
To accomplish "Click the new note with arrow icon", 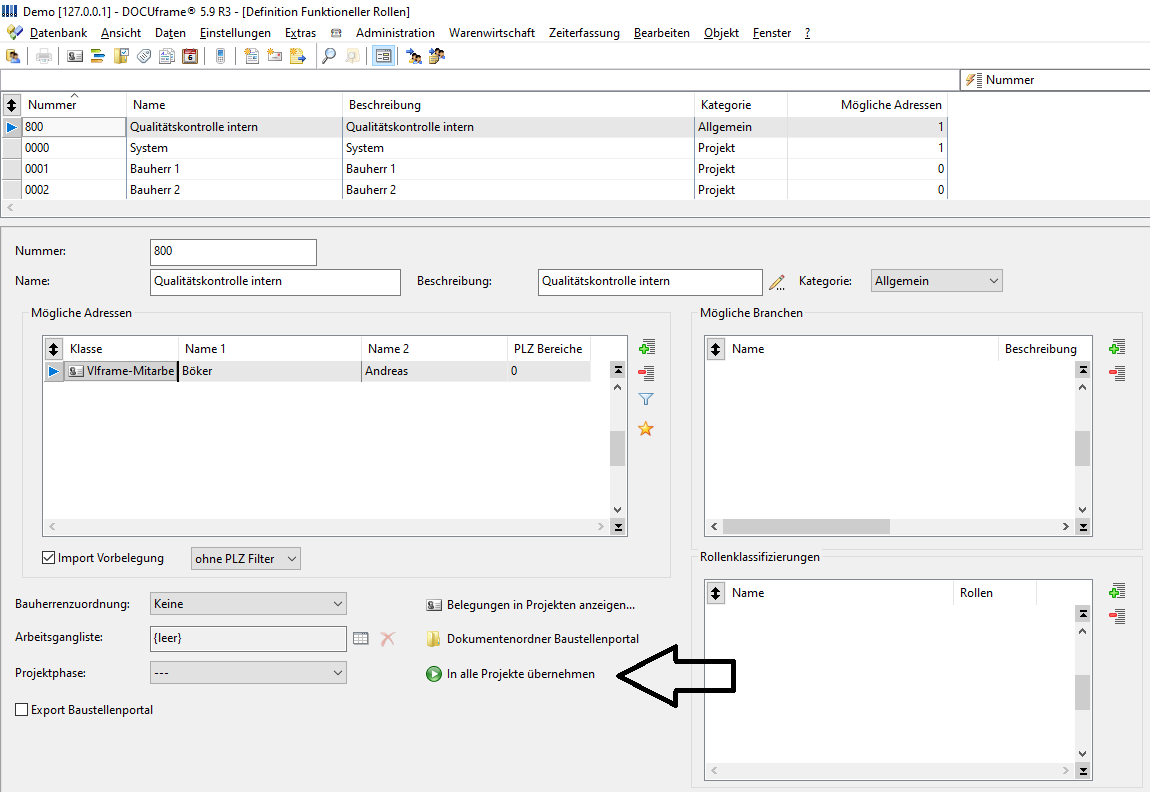I will click(x=298, y=56).
